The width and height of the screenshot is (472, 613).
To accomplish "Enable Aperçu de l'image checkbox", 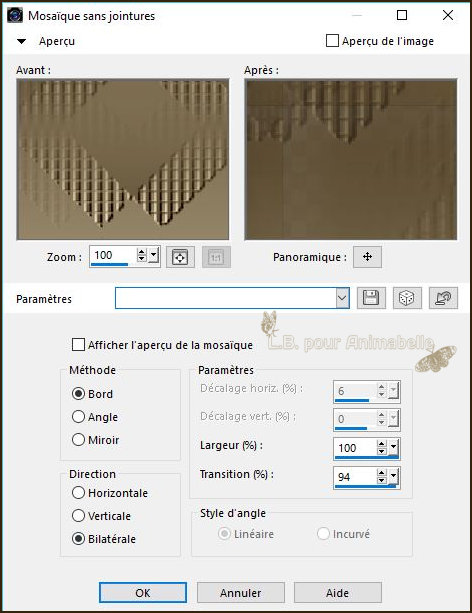I will (332, 41).
